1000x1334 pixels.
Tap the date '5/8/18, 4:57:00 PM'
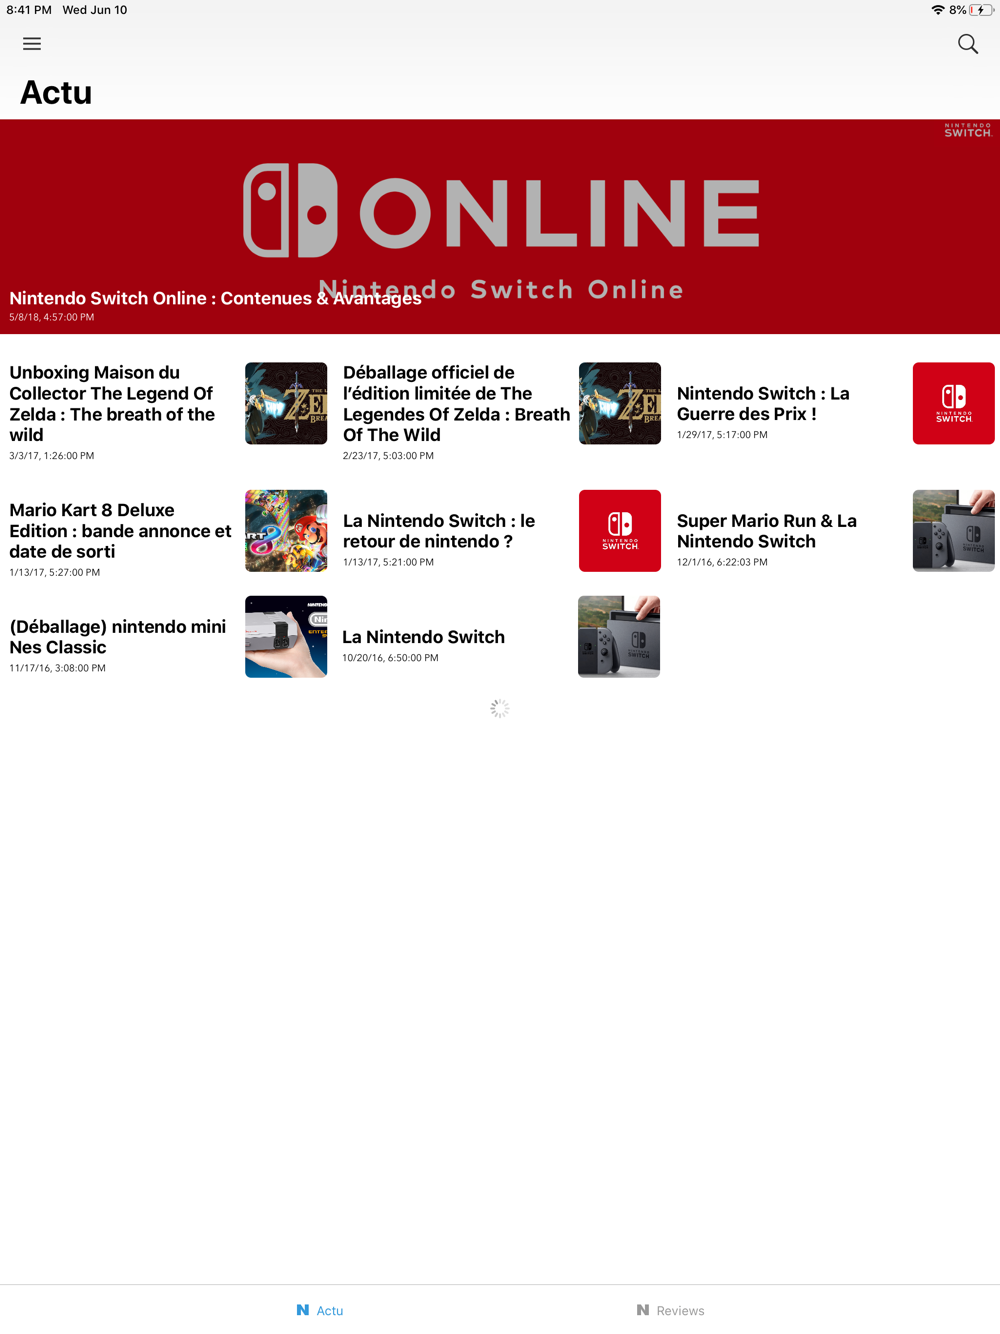coord(52,317)
